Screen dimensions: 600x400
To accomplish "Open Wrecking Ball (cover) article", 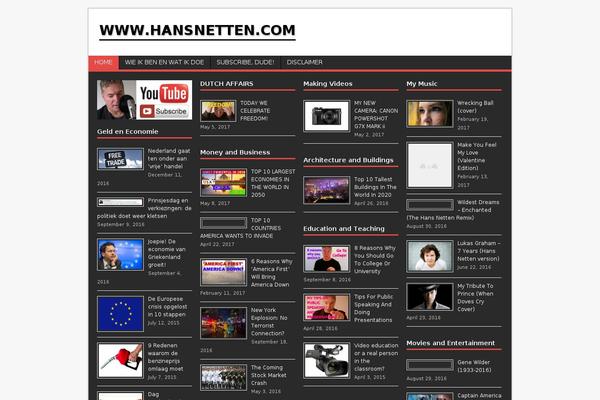I will (x=475, y=107).
